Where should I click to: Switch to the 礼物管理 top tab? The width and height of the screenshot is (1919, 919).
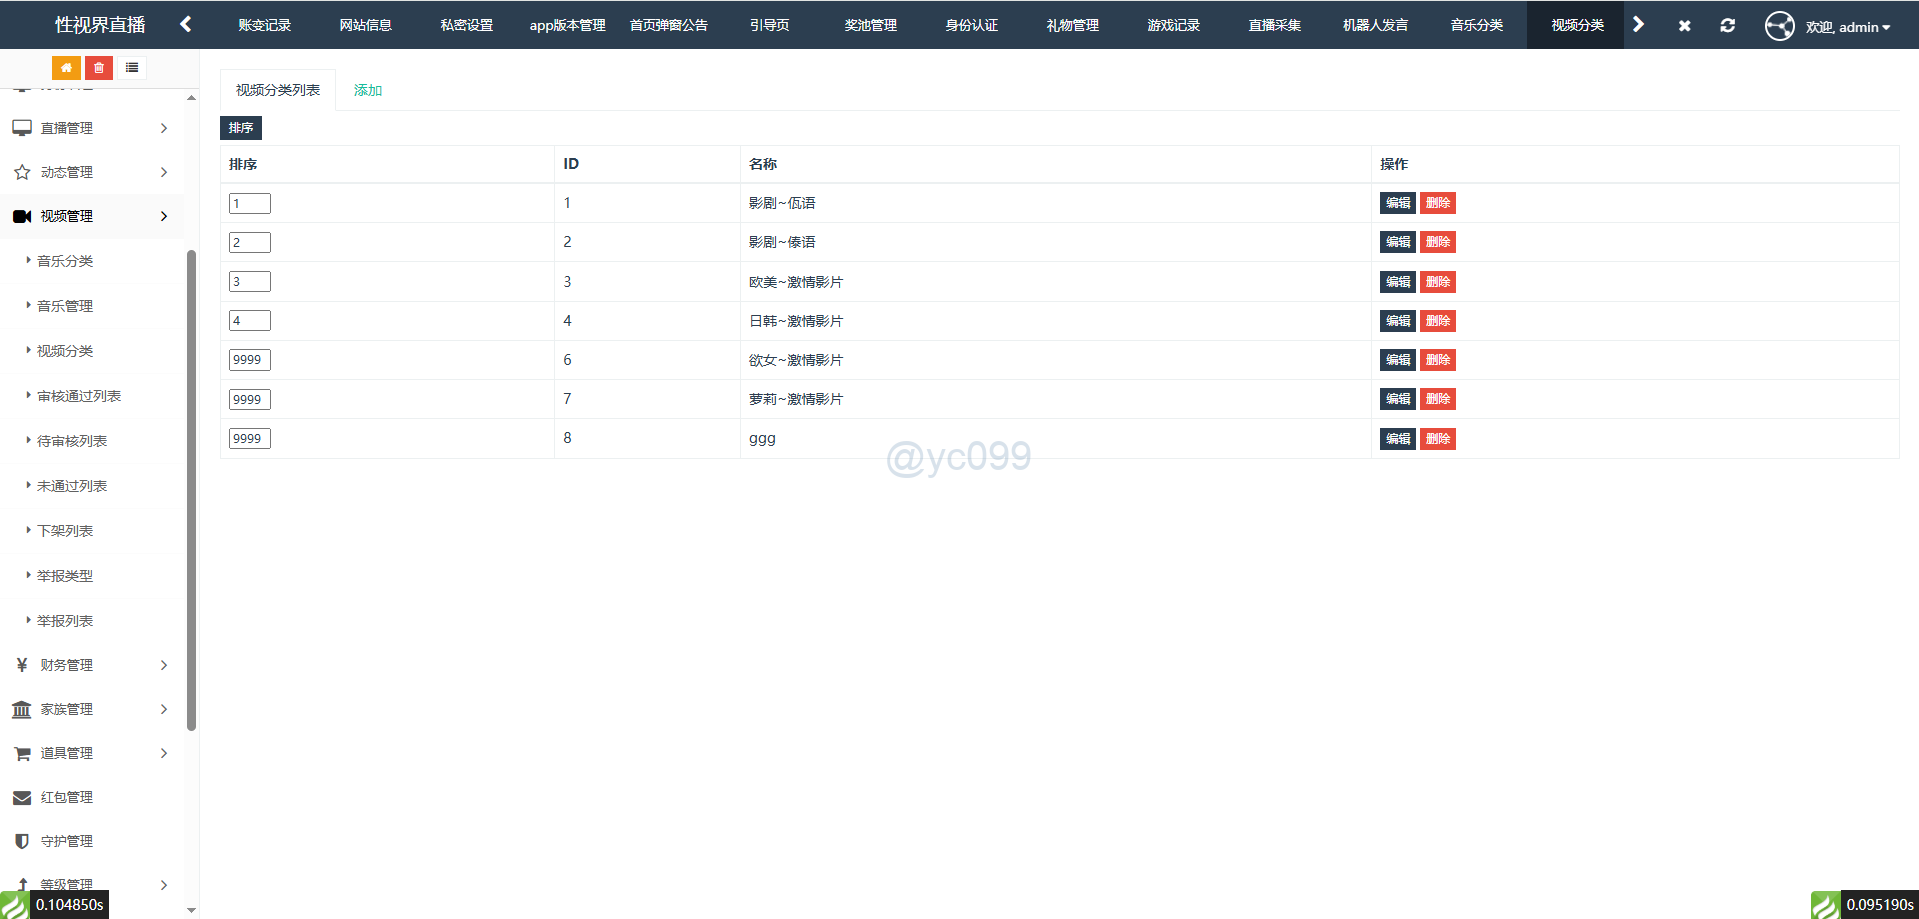coord(1072,25)
